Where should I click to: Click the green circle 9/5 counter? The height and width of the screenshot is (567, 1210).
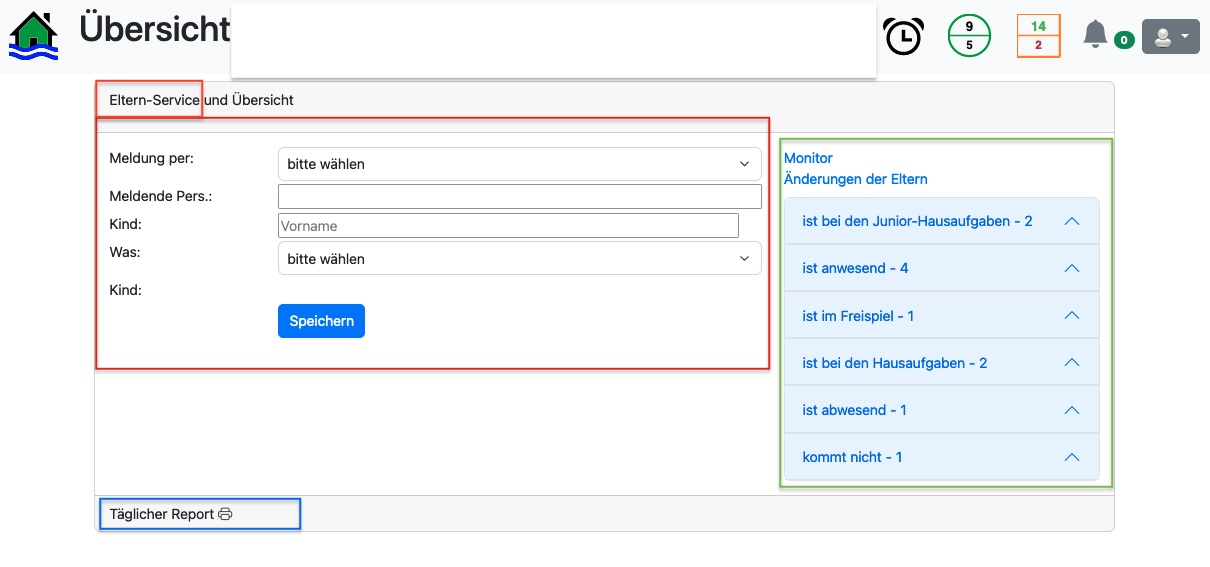pyautogui.click(x=969, y=37)
